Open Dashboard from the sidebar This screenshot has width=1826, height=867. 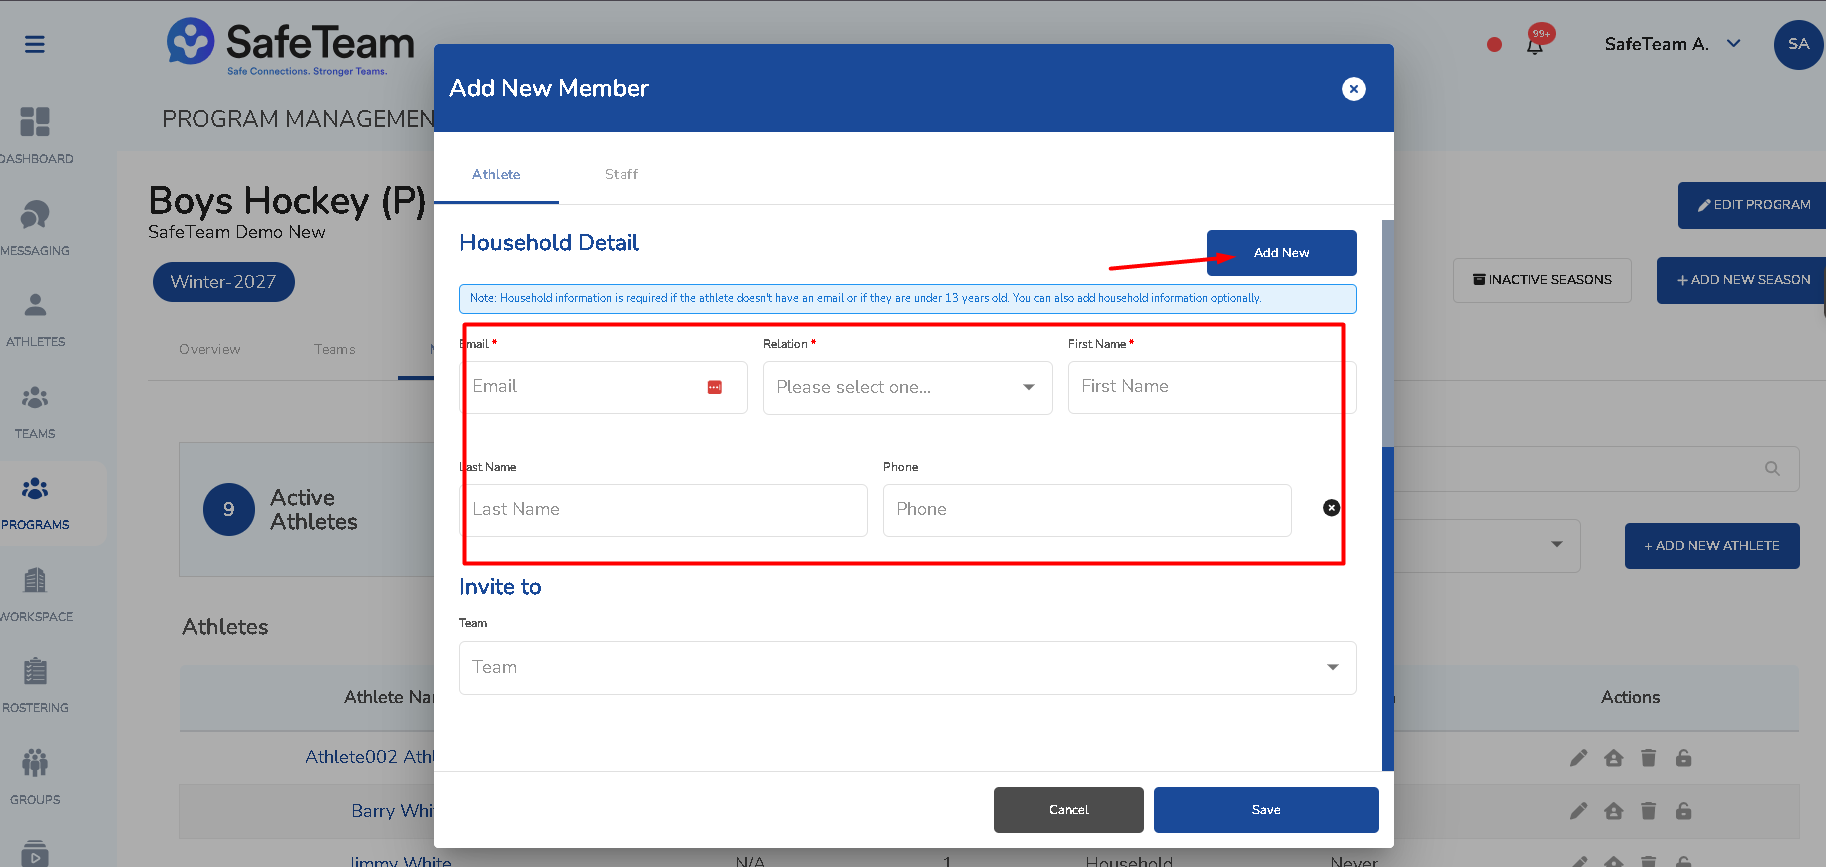click(35, 135)
